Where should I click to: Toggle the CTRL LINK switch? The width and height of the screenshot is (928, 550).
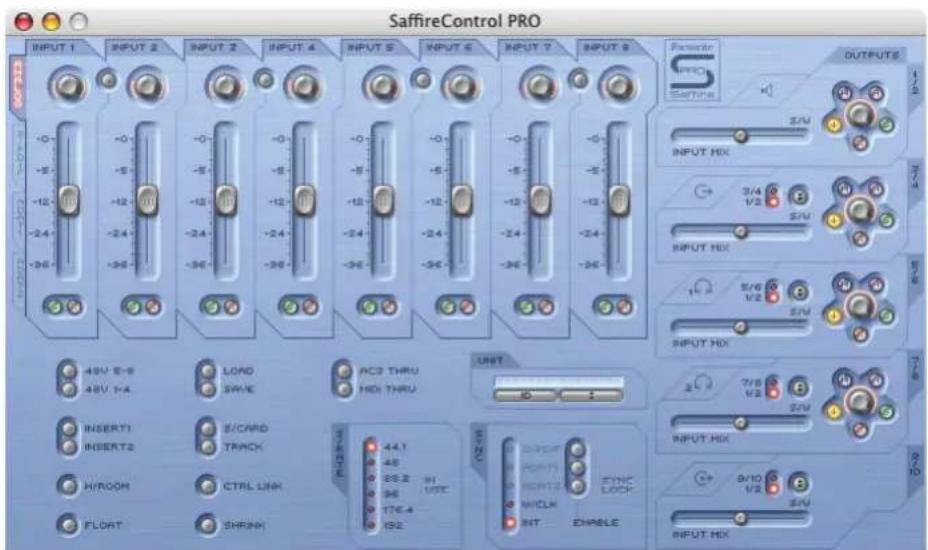[207, 485]
